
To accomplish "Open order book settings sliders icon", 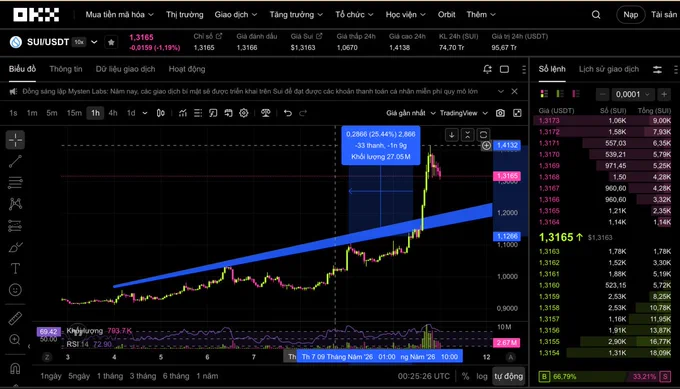I will pyautogui.click(x=657, y=69).
